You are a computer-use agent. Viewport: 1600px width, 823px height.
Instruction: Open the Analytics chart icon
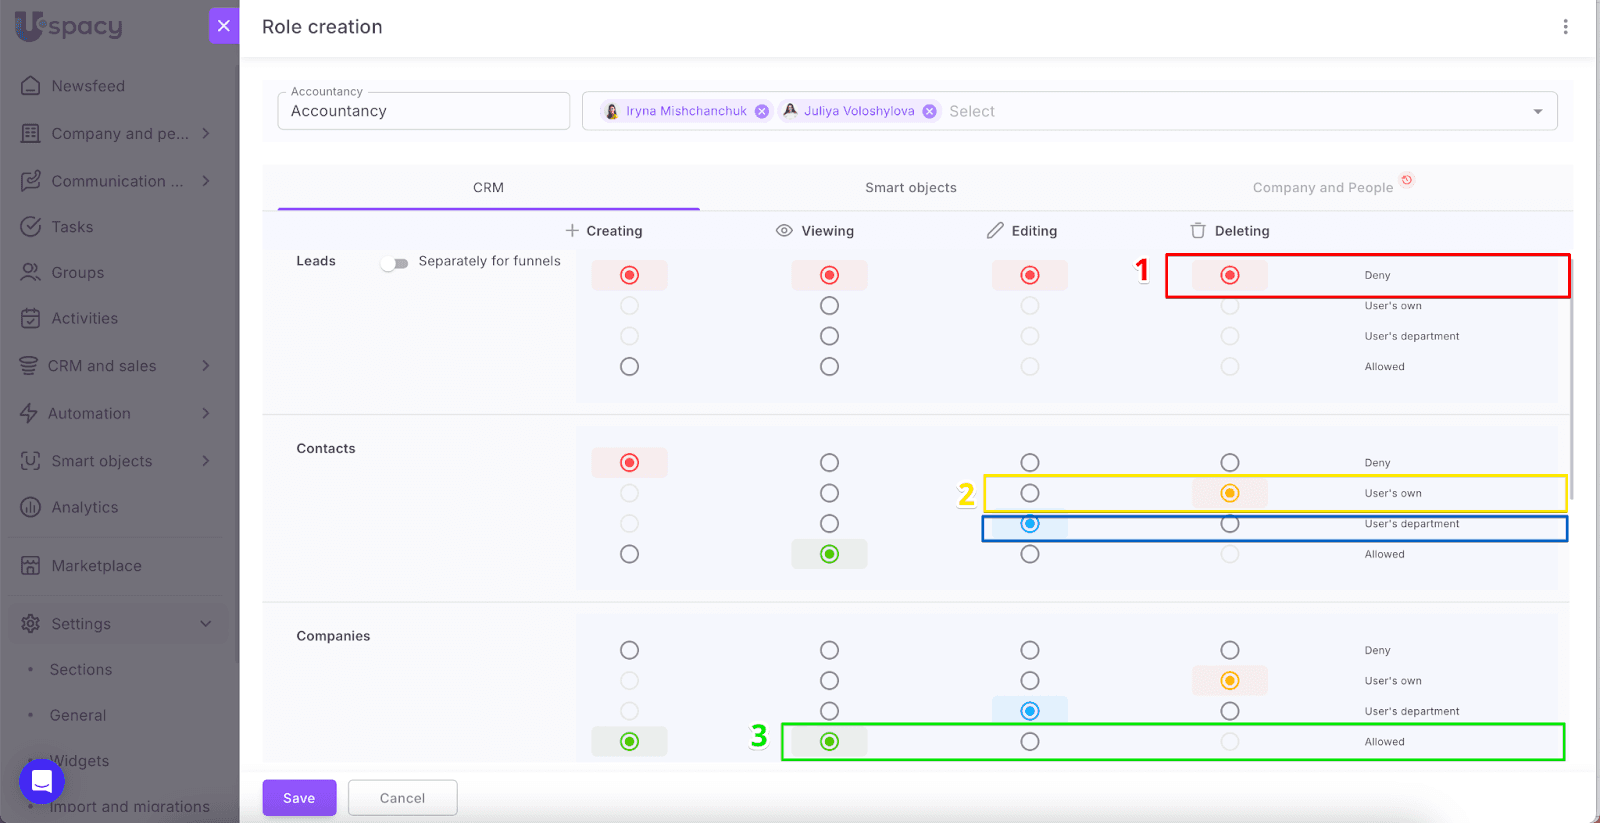[31, 507]
